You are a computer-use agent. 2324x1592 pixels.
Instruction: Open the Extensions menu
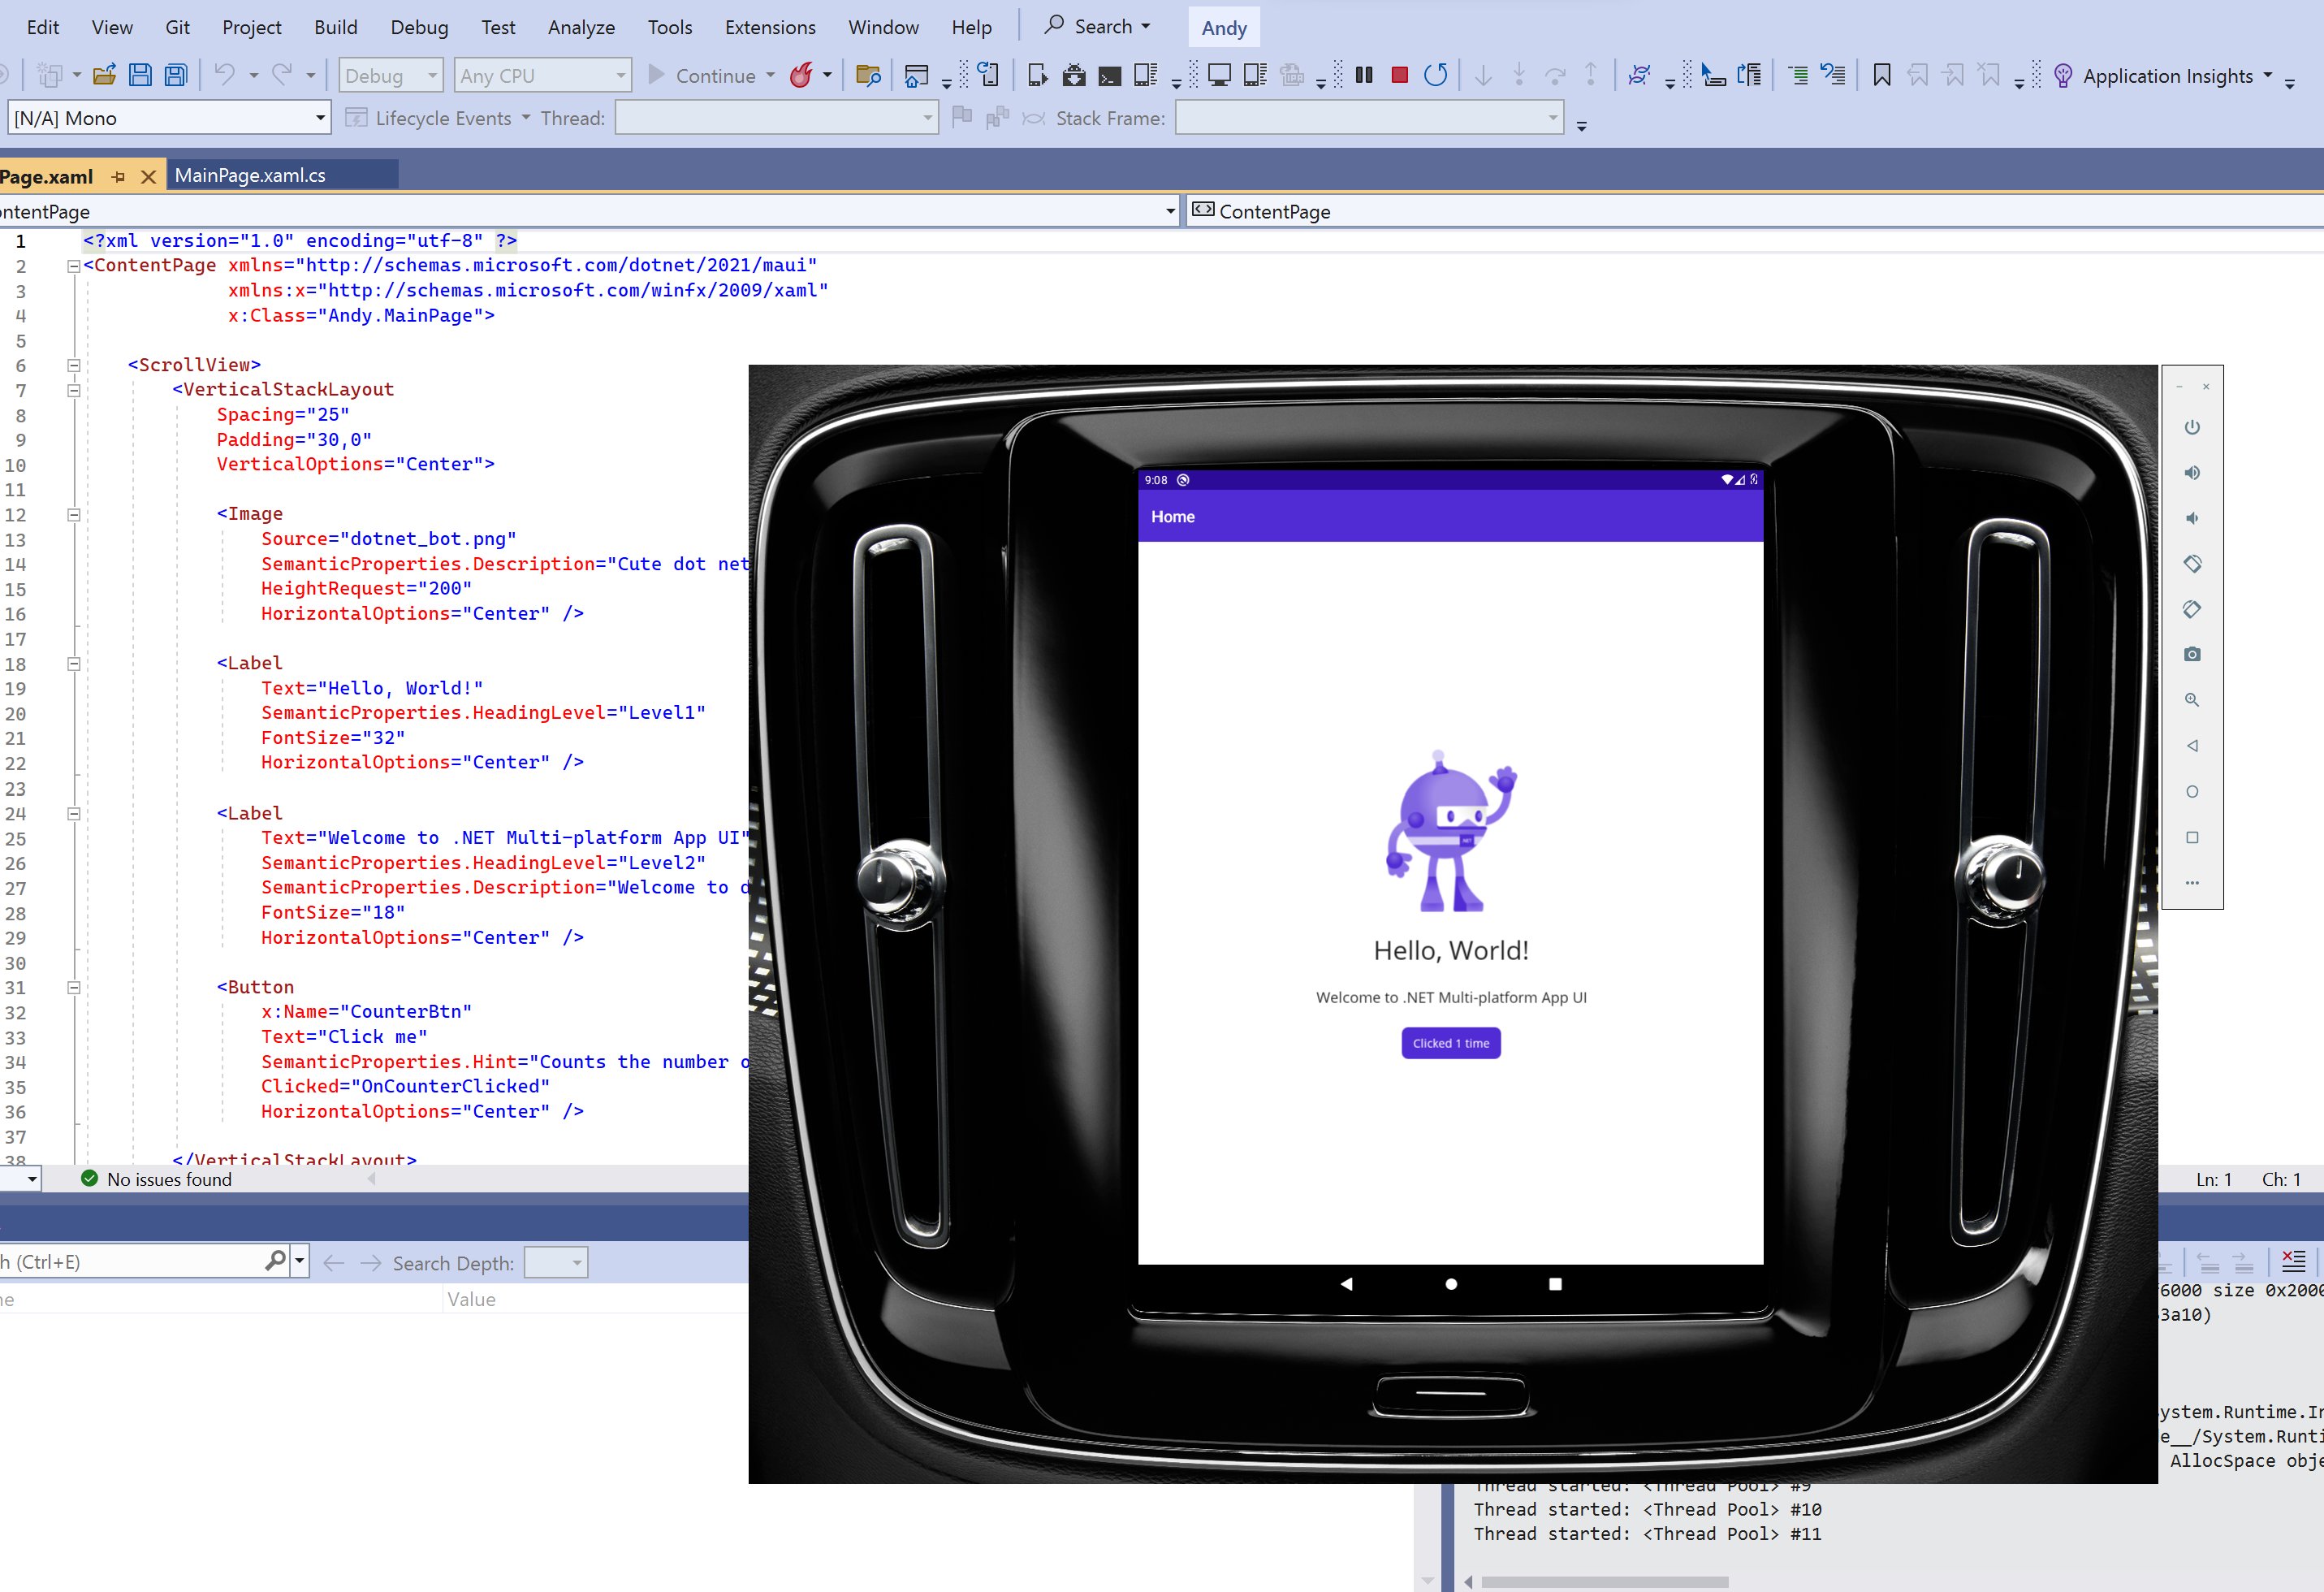point(770,27)
